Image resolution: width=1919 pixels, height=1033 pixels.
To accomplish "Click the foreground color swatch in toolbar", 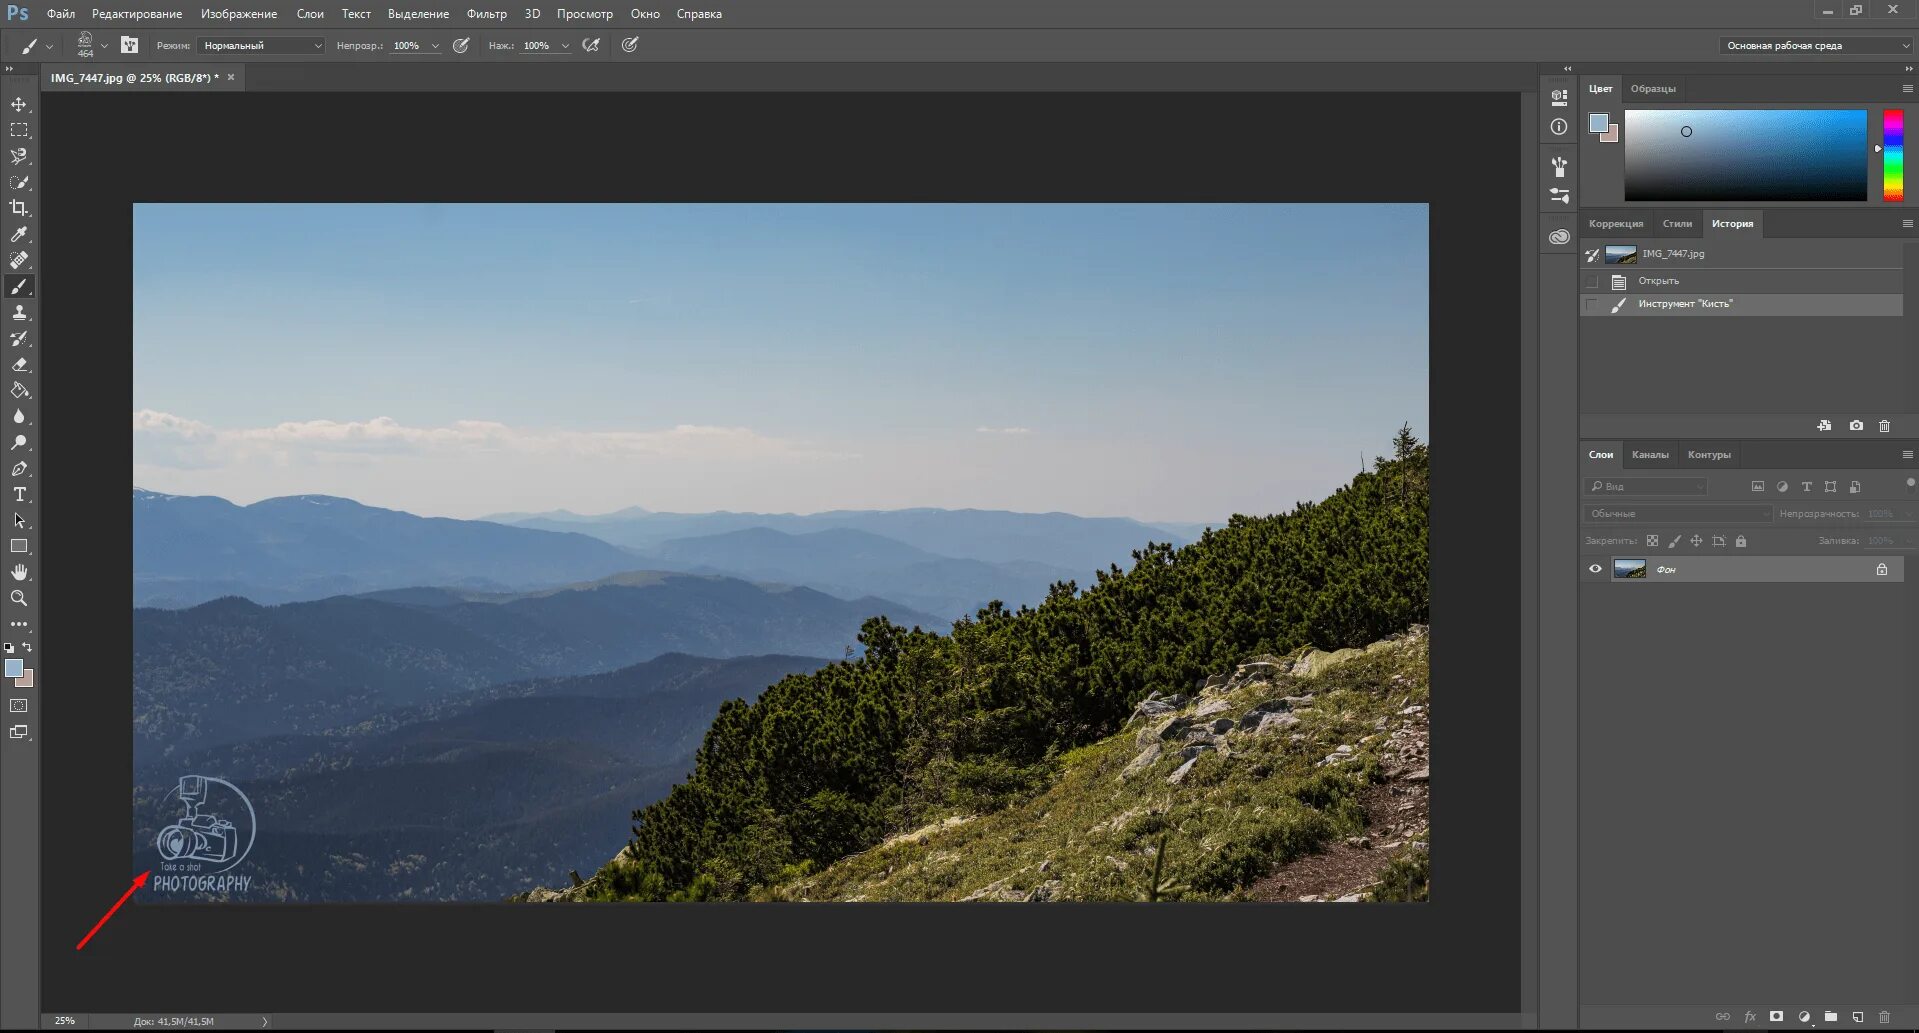I will pyautogui.click(x=14, y=669).
